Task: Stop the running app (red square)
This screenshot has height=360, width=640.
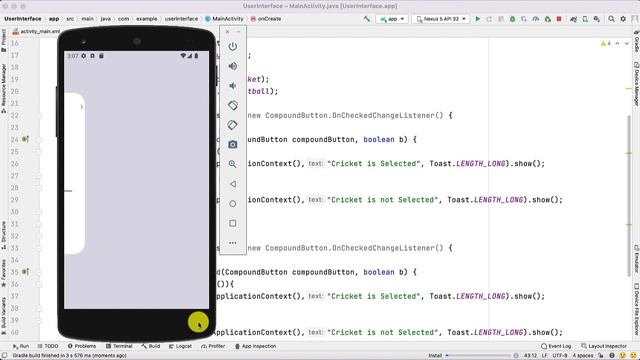Action: pos(559,19)
